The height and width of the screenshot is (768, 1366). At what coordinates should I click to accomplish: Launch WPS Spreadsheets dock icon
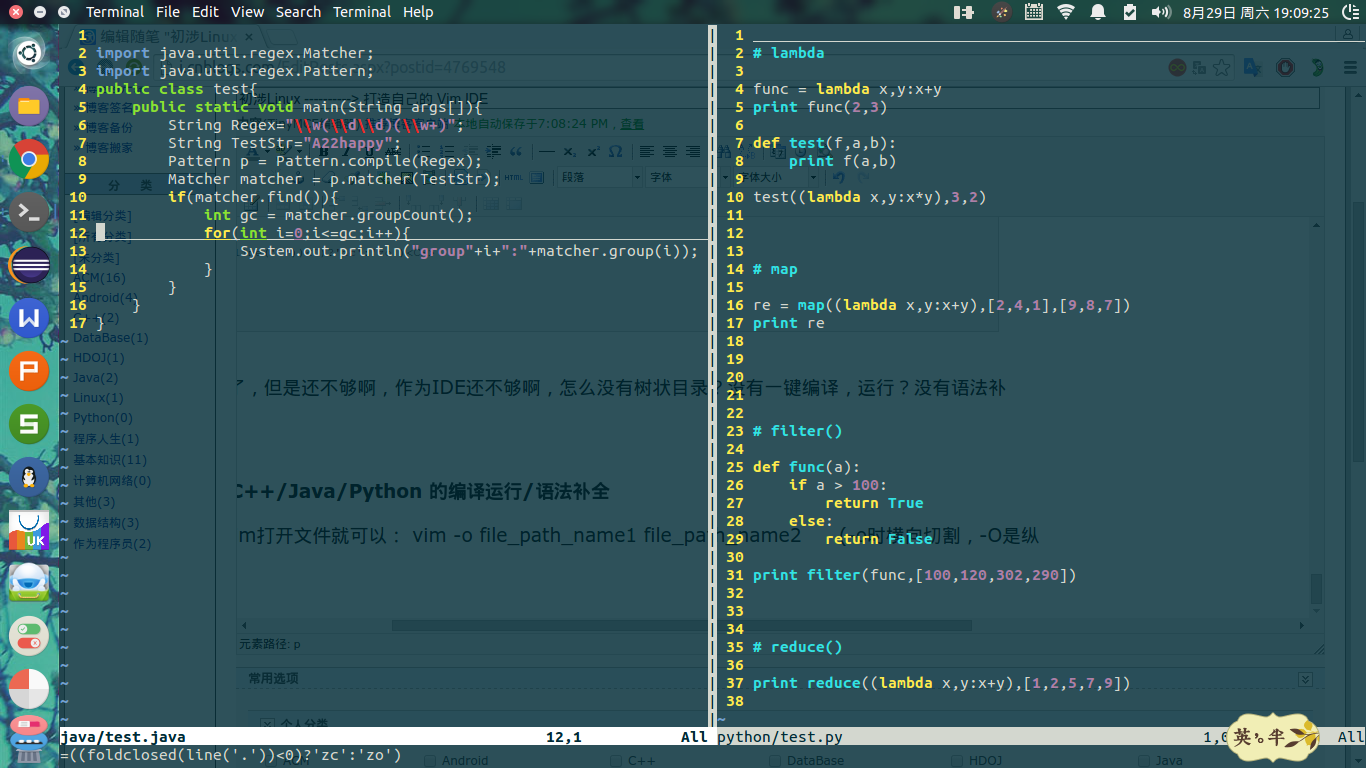point(29,425)
